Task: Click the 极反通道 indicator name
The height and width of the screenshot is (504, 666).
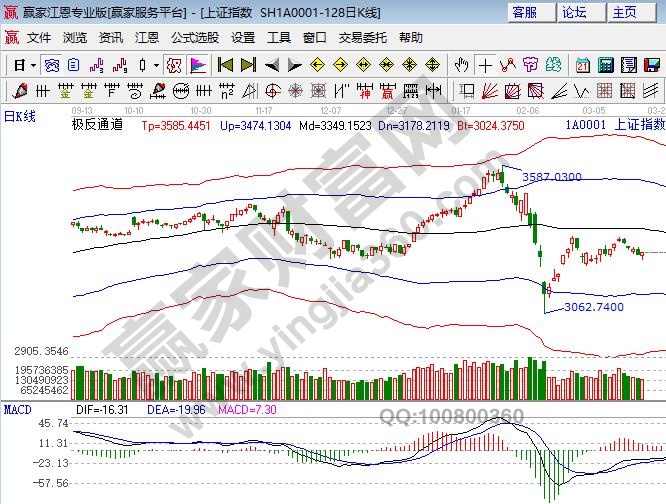Action: tap(97, 126)
